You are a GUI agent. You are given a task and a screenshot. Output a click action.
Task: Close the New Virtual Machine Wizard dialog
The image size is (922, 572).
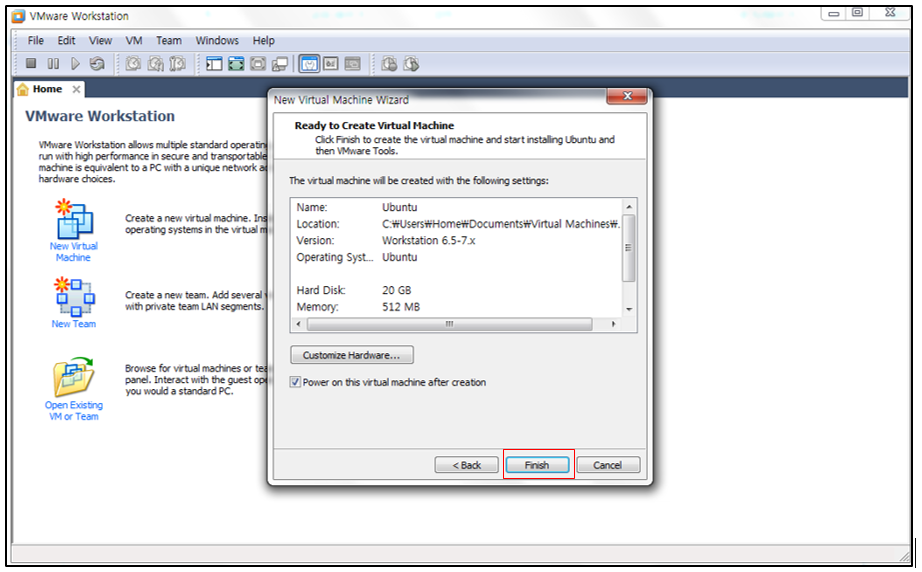click(627, 96)
